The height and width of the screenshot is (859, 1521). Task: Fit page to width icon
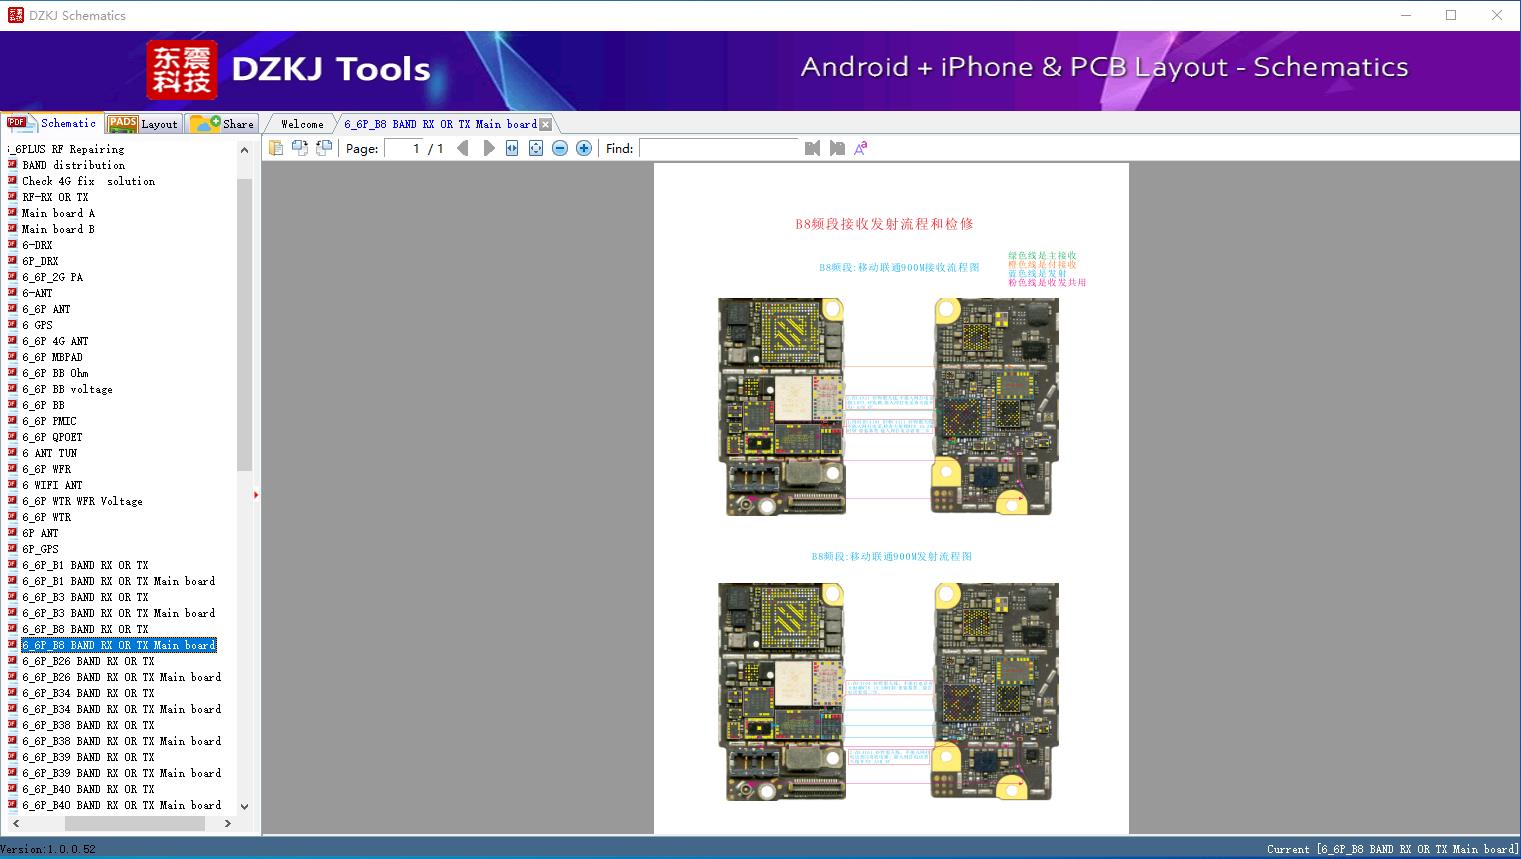coord(512,148)
